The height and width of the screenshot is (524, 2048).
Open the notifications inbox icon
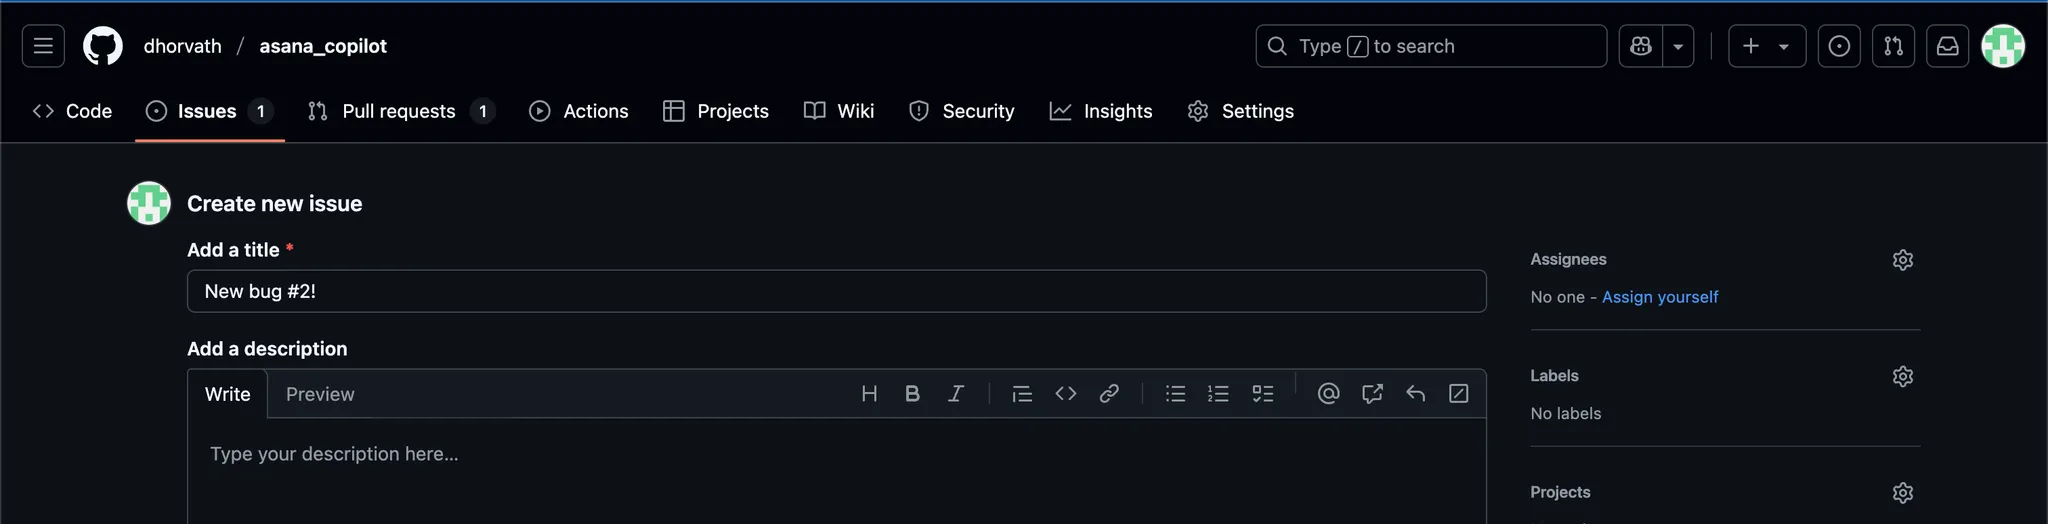pyautogui.click(x=1948, y=46)
